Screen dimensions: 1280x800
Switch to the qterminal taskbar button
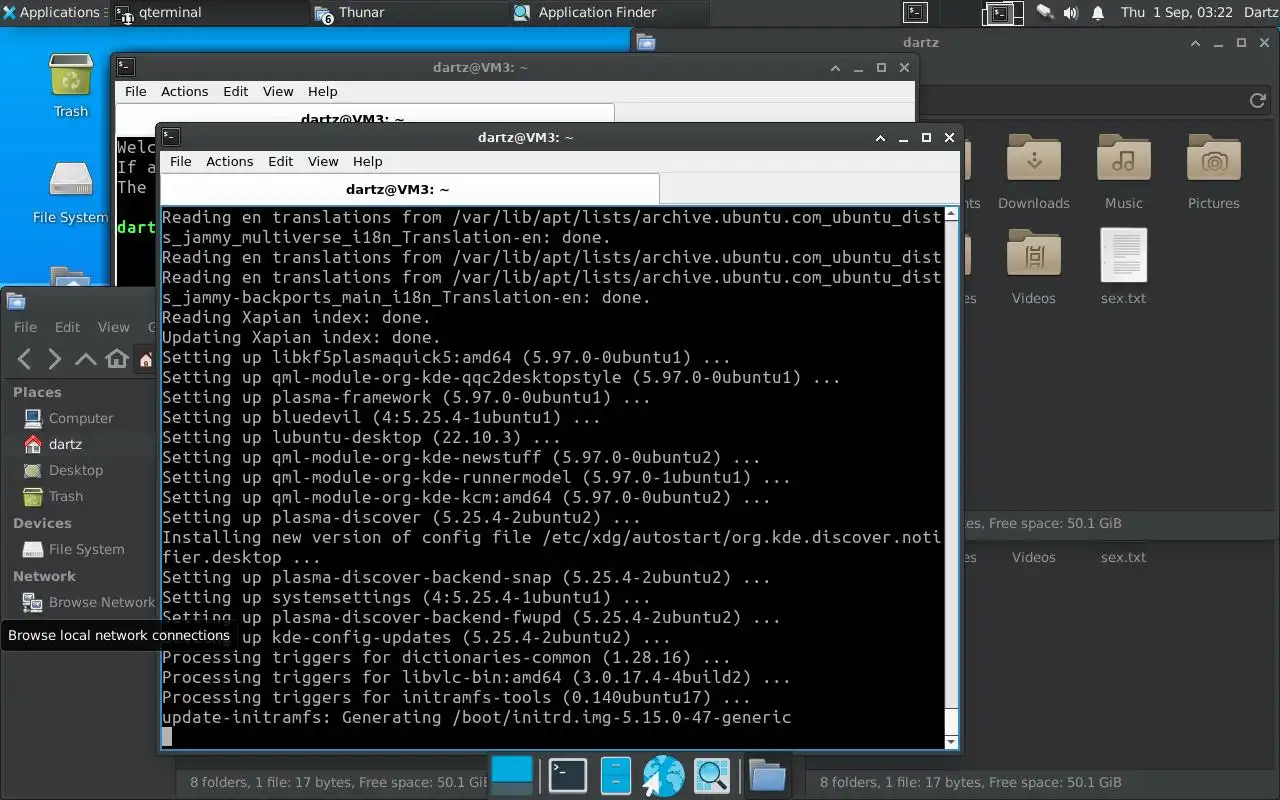click(x=209, y=12)
